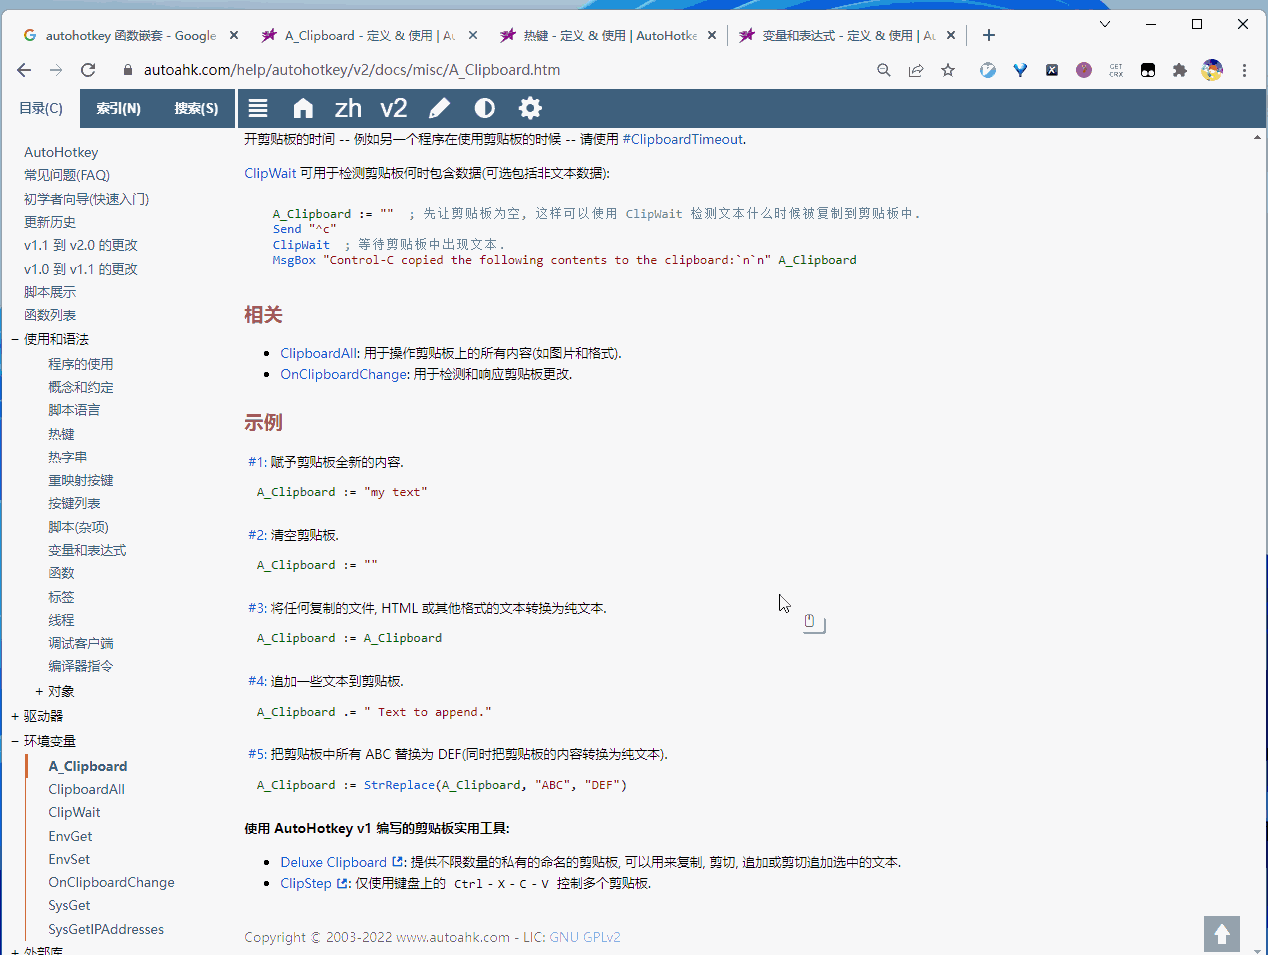Select the 搜索(S) sidebar tab

click(x=196, y=108)
